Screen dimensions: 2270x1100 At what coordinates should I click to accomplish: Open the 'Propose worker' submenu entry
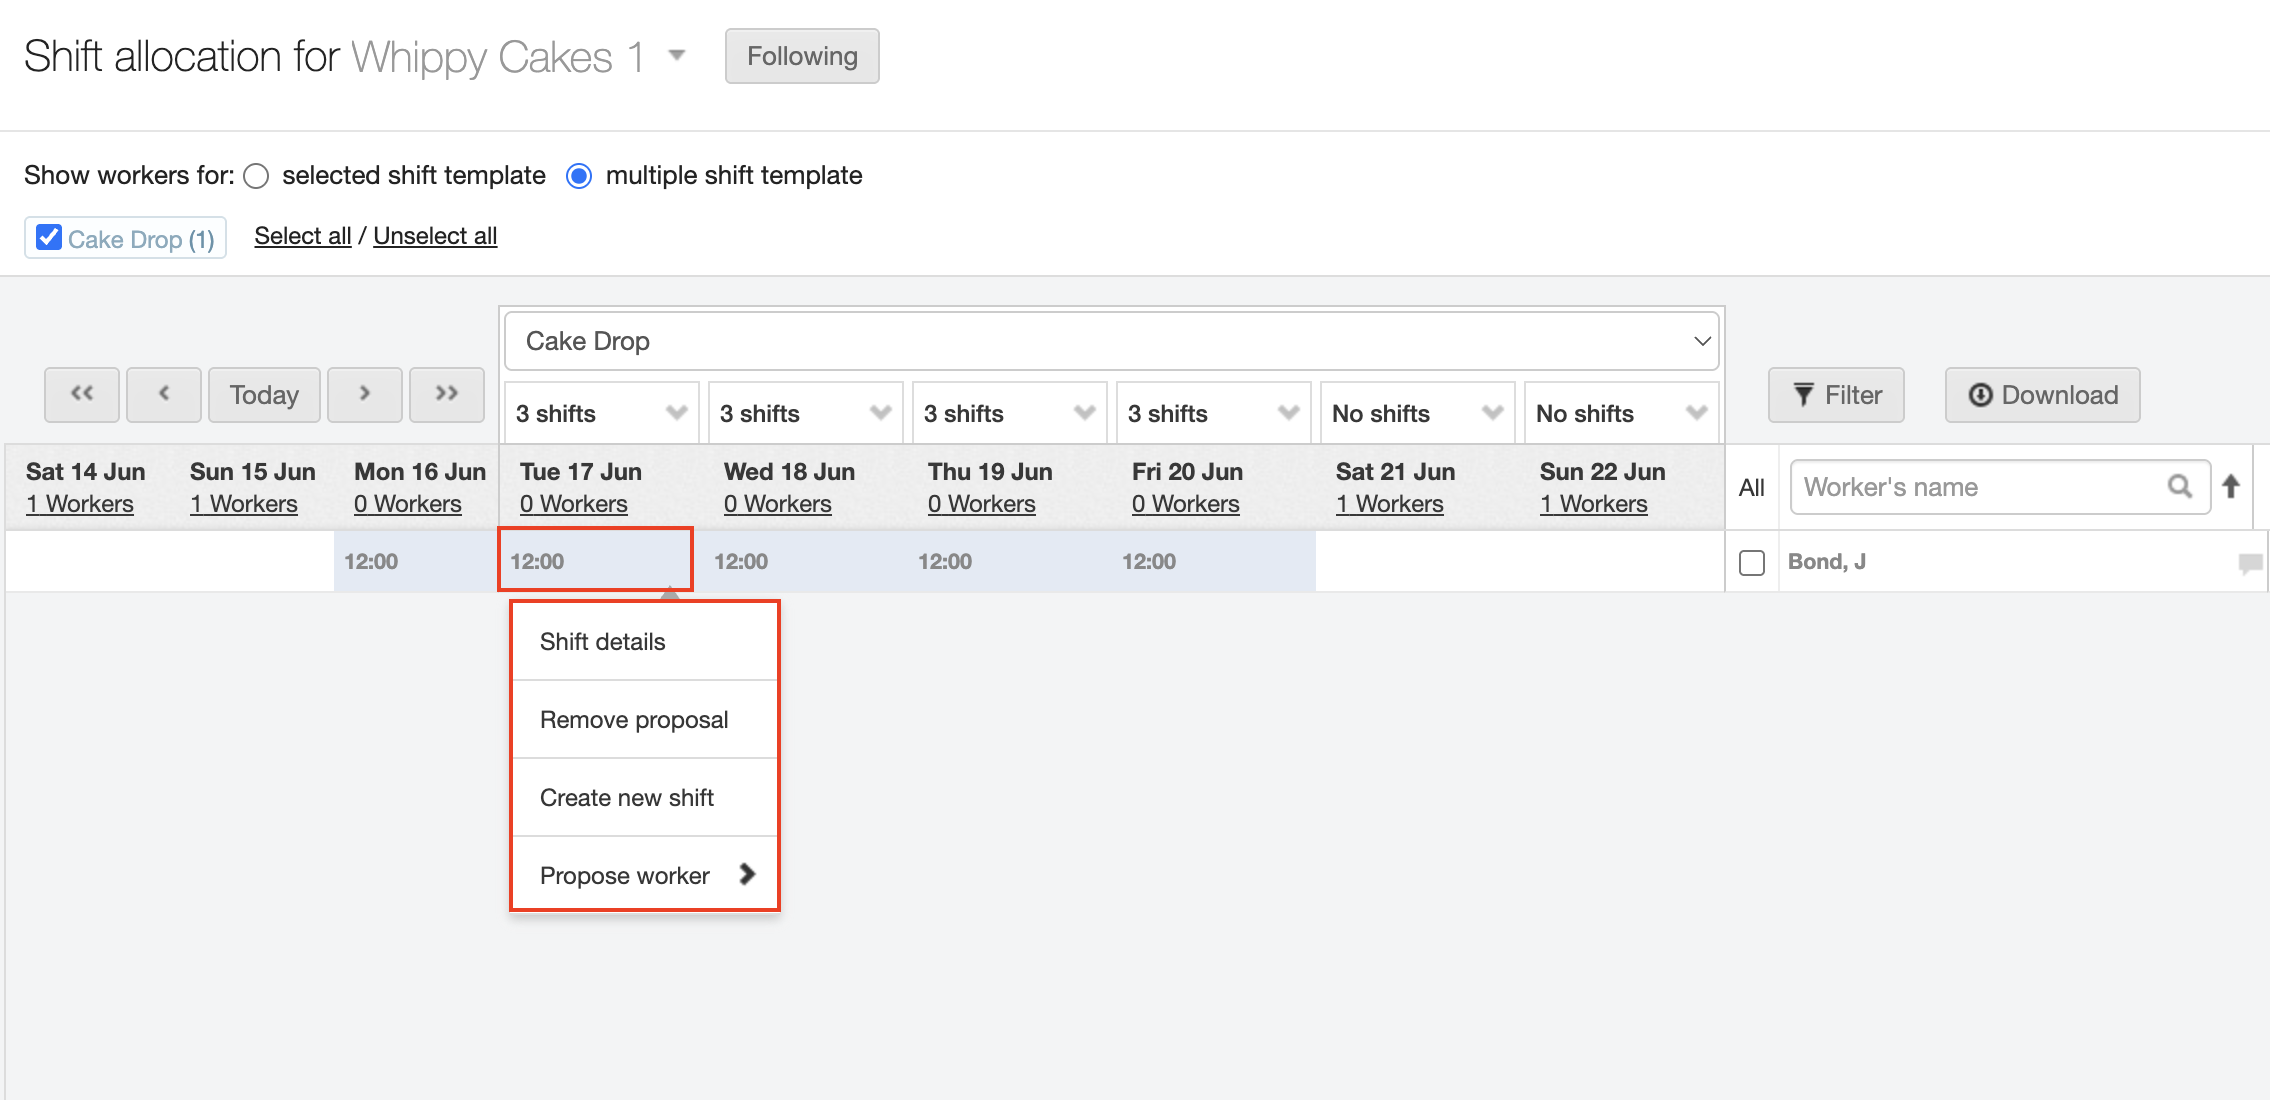pos(645,875)
